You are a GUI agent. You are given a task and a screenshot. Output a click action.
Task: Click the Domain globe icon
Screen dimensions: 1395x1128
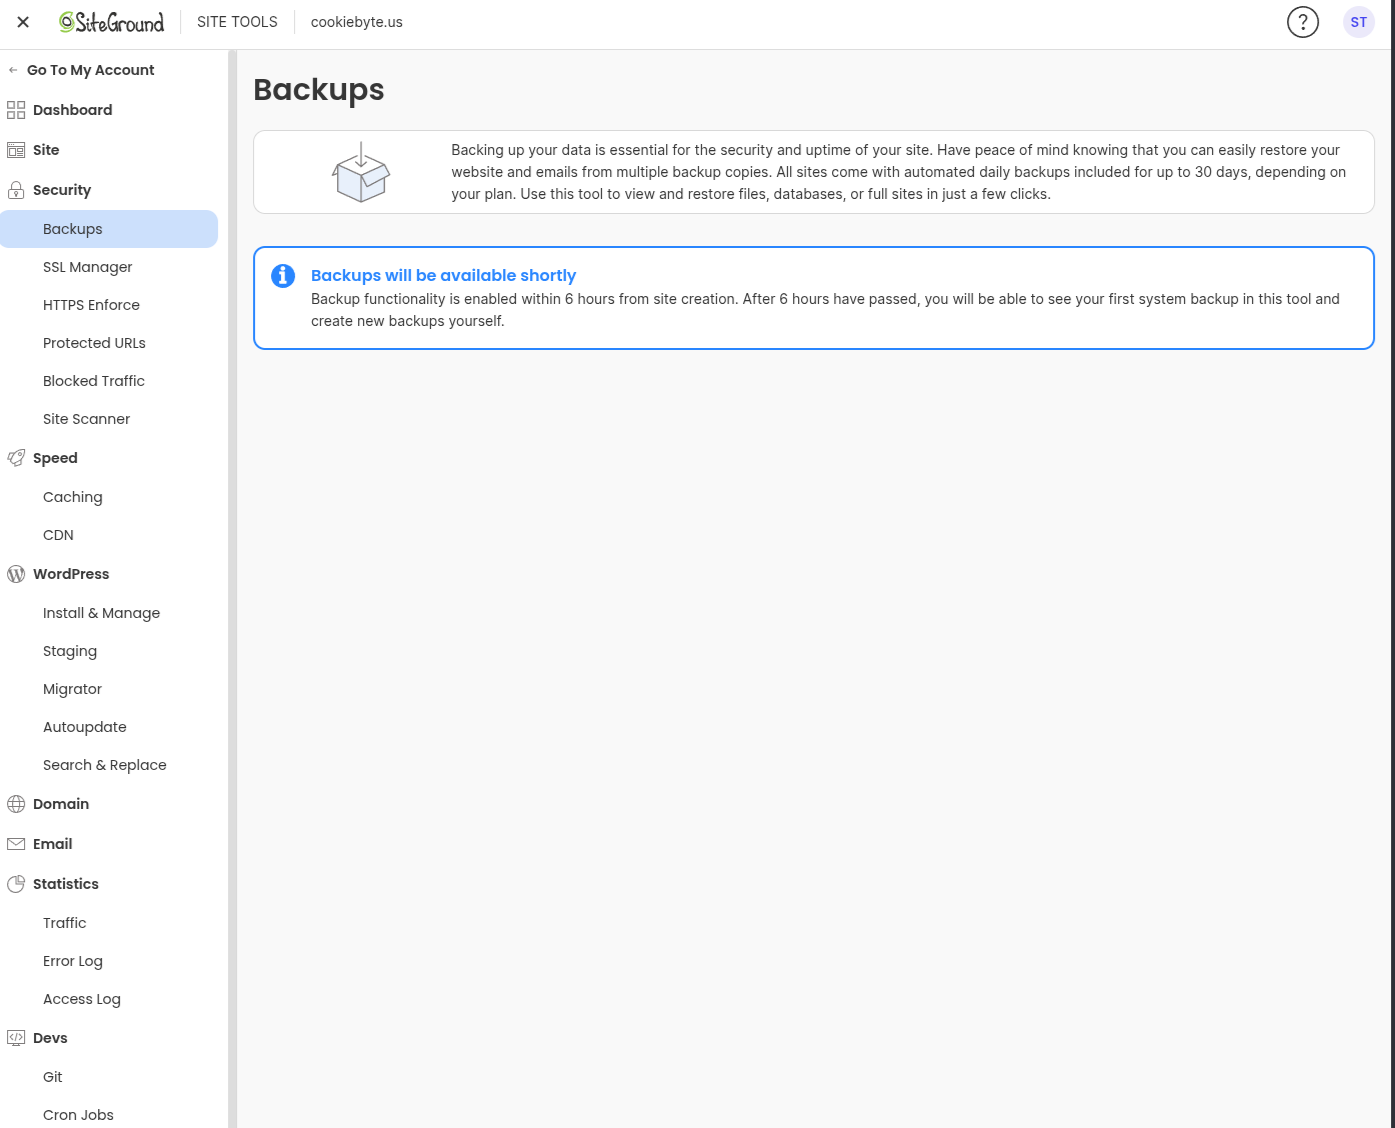[x=16, y=804]
